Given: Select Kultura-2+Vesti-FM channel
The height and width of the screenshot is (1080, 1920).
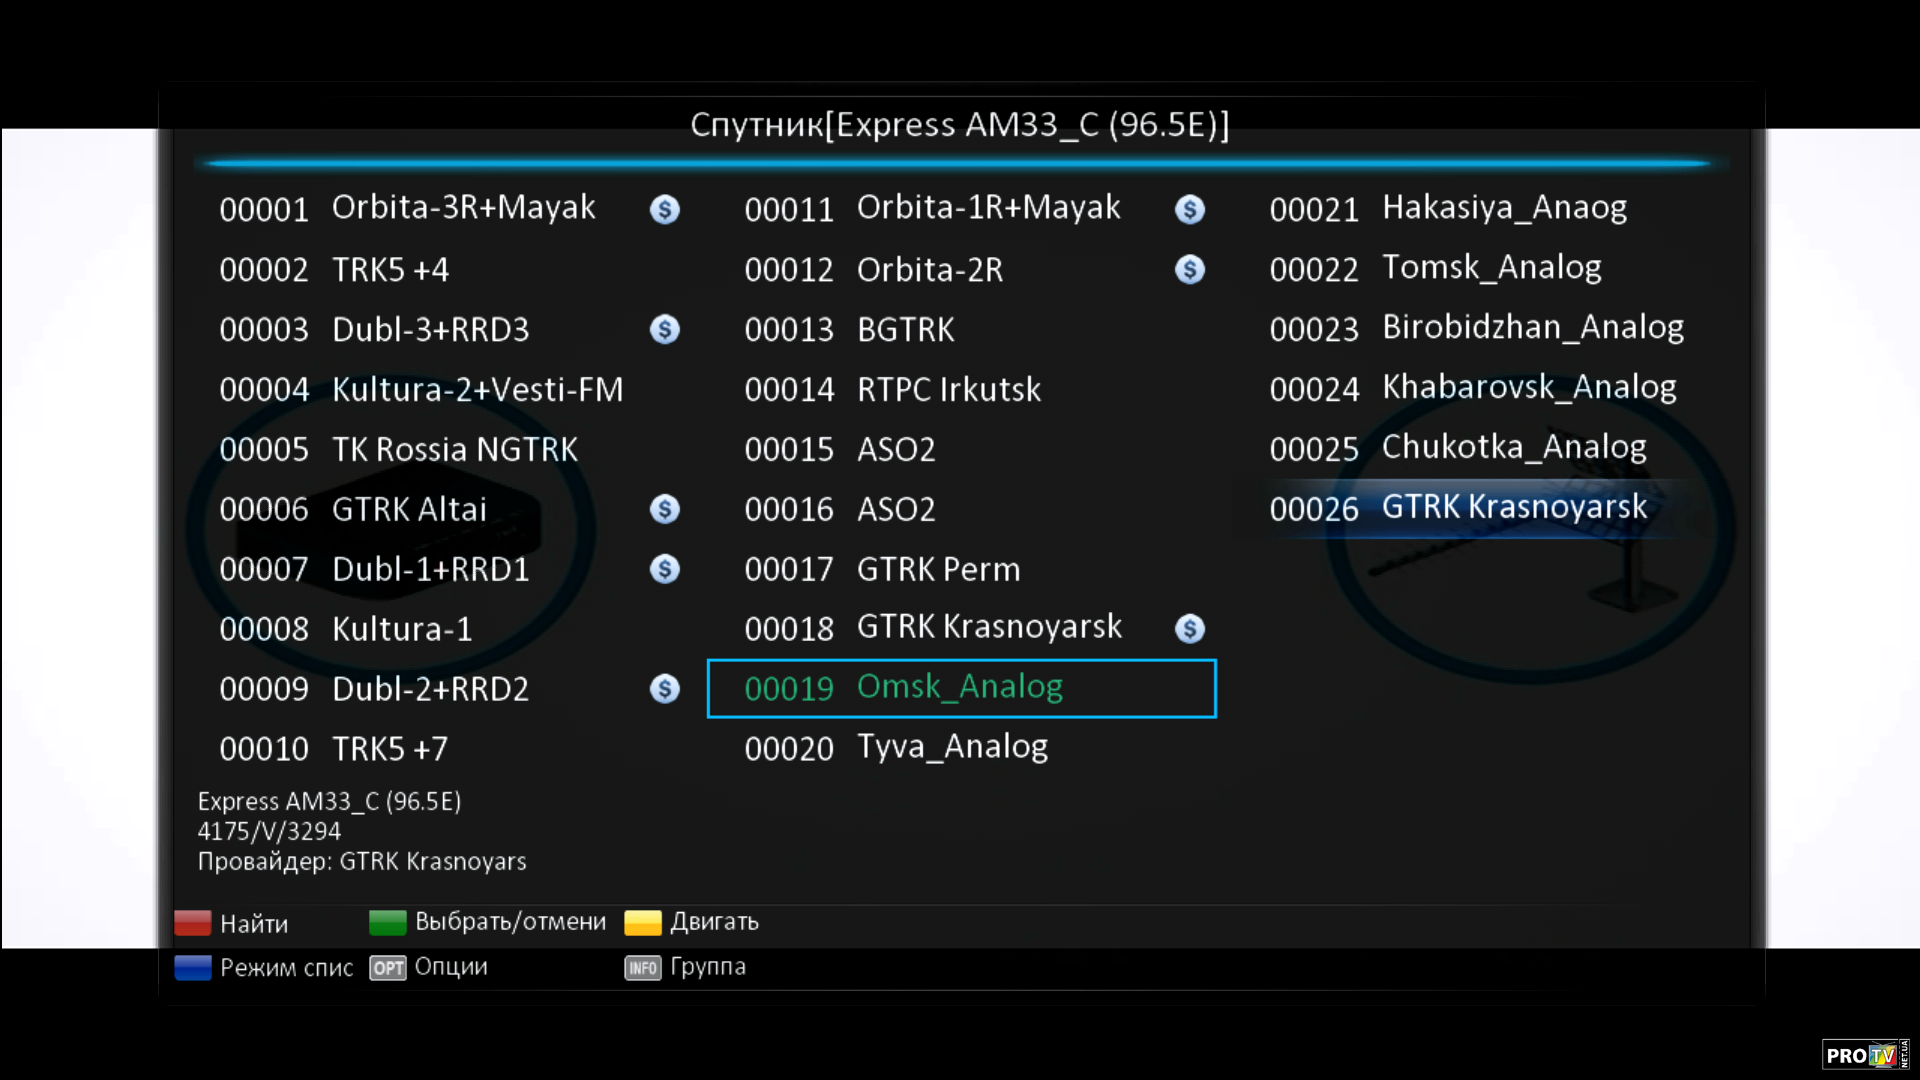Looking at the screenshot, I should 477,389.
